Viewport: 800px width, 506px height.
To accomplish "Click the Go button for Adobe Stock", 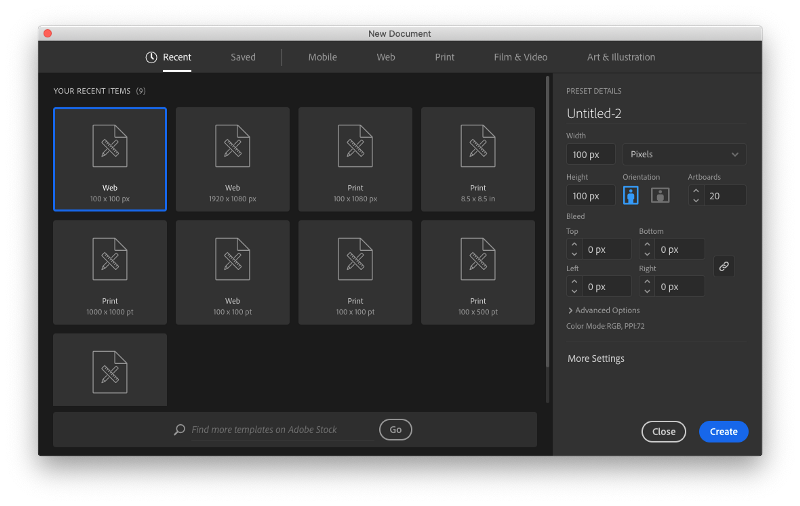I will (x=395, y=429).
